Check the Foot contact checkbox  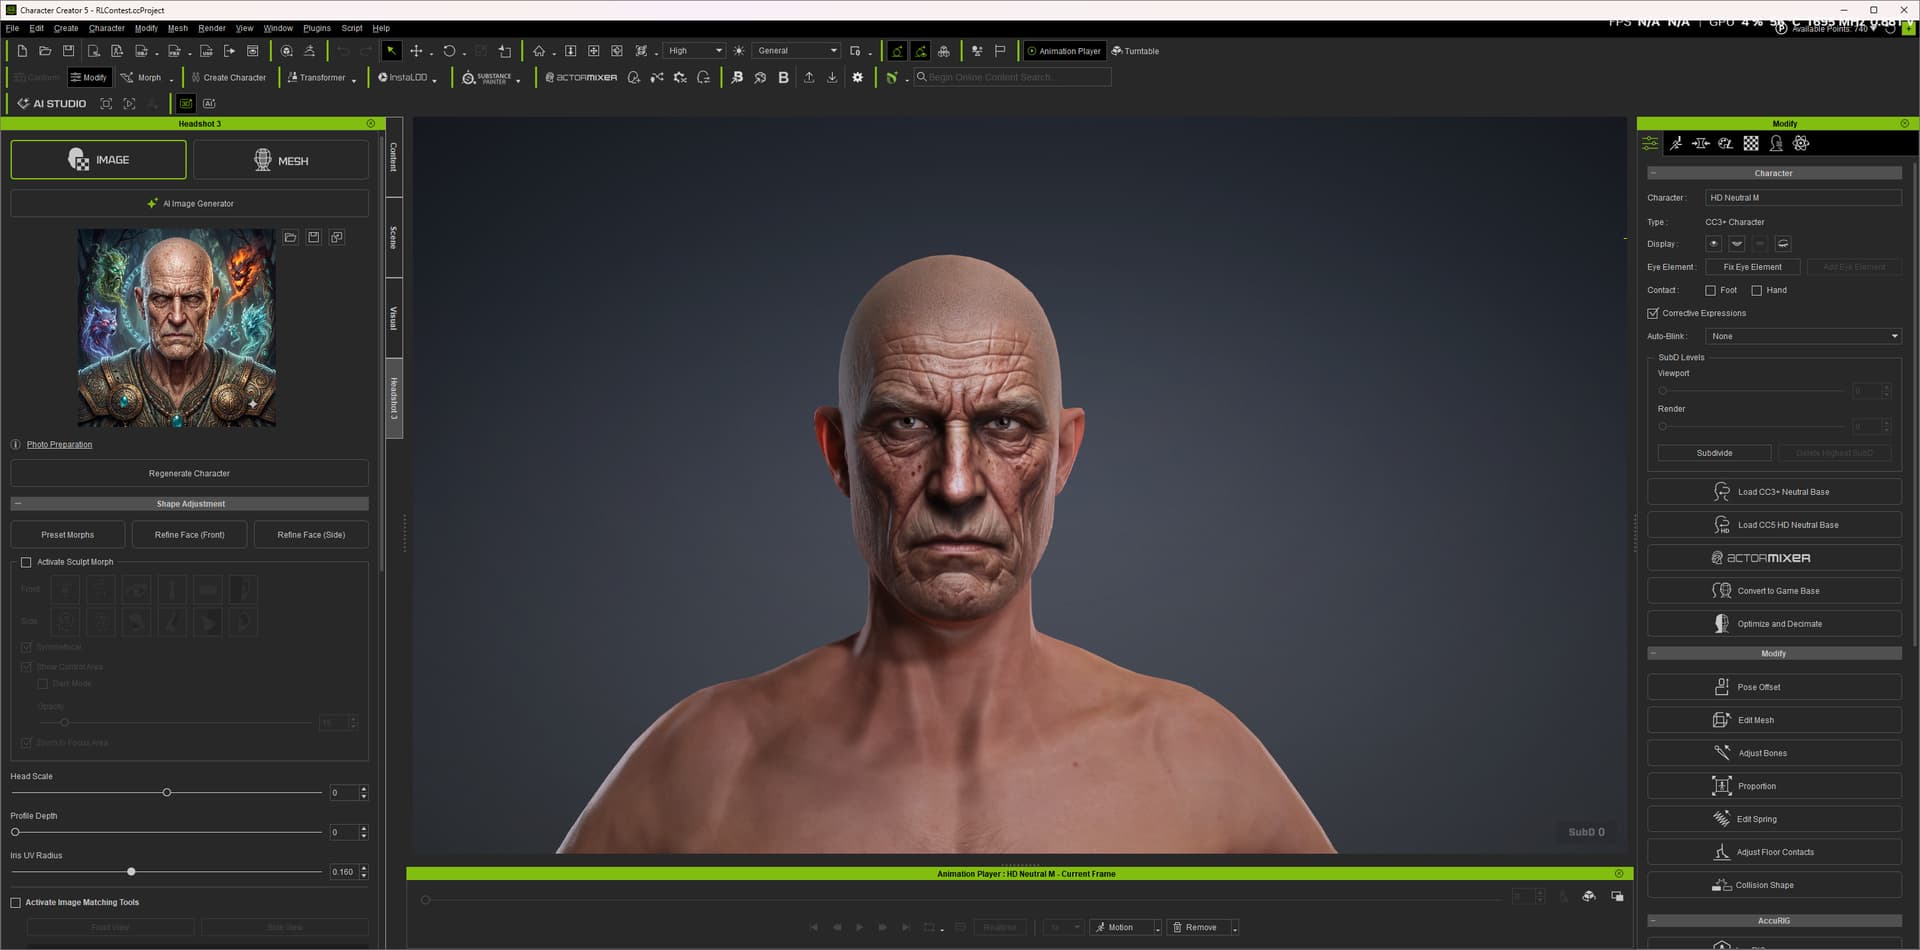click(x=1710, y=291)
